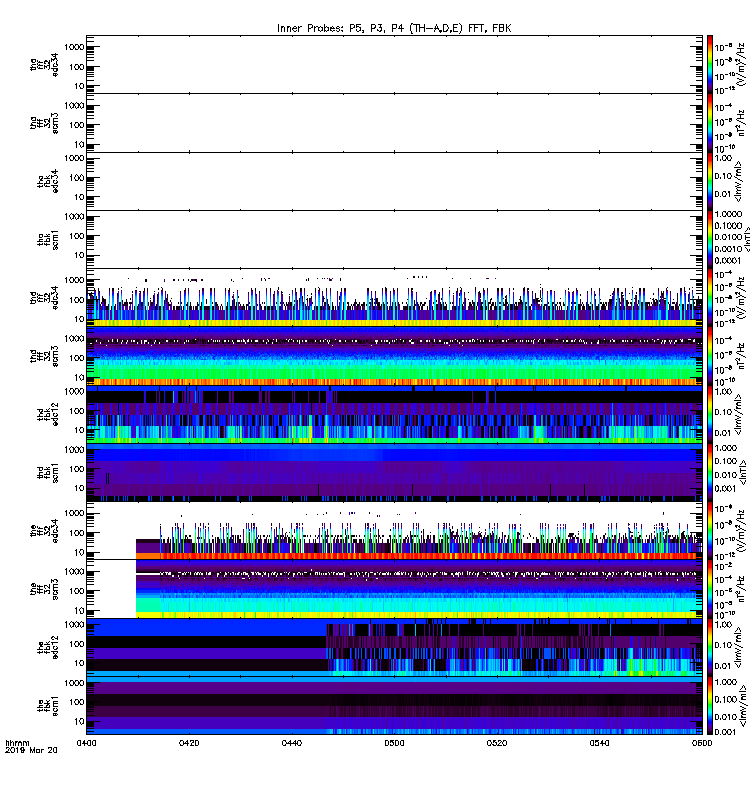The height and width of the screenshot is (800, 750).
Task: Click the 0540 time axis label
Action: (x=599, y=743)
